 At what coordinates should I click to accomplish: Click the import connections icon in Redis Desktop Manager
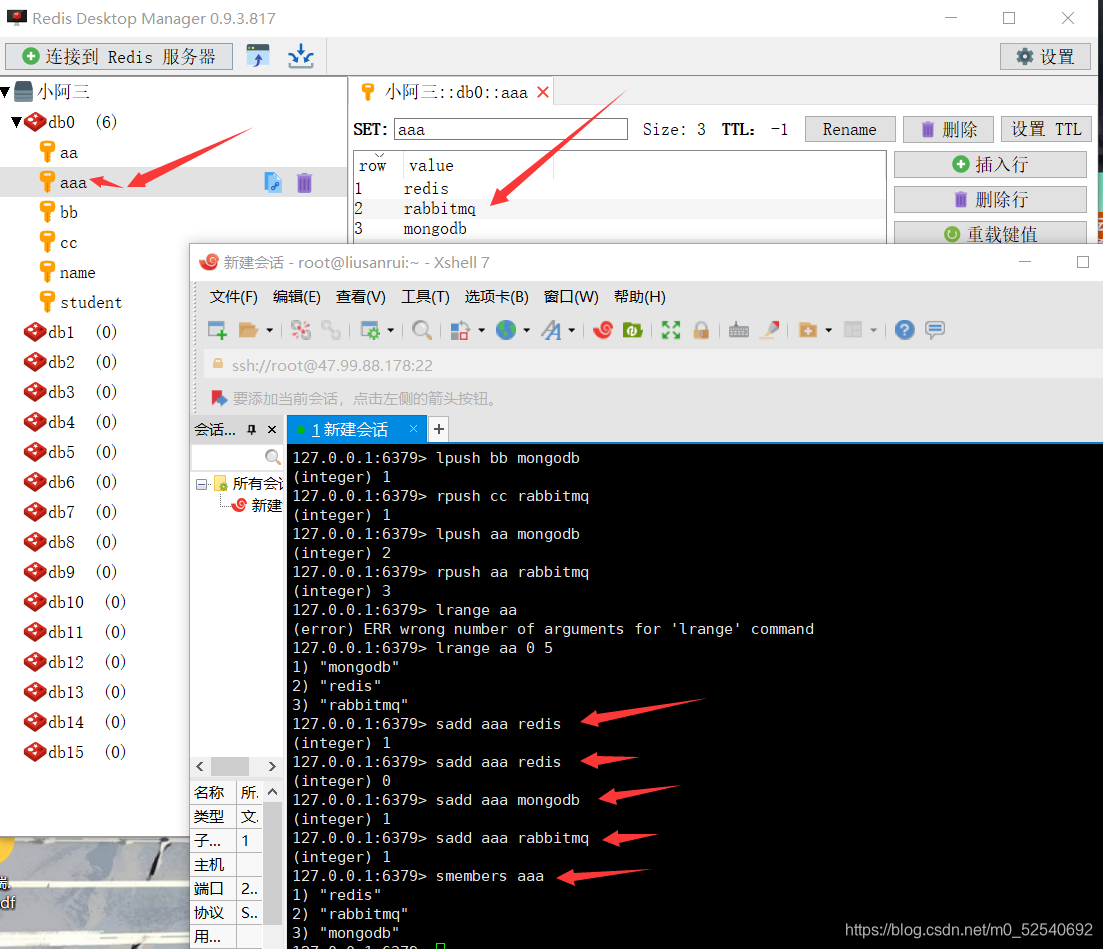(x=257, y=56)
